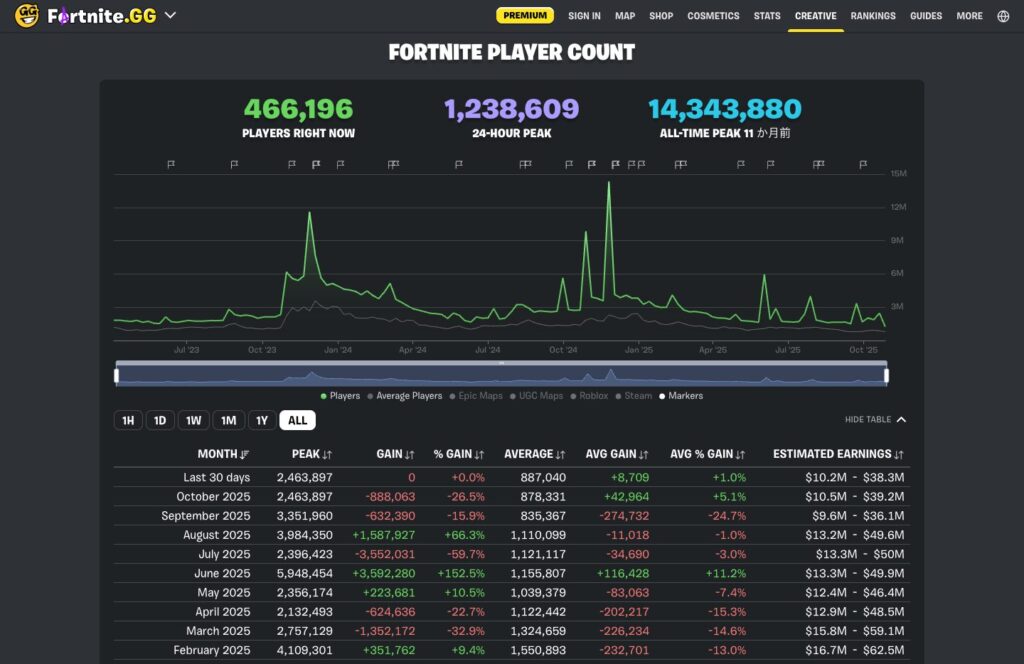Select the 1Y time range button
This screenshot has height=664, width=1024.
(x=262, y=420)
